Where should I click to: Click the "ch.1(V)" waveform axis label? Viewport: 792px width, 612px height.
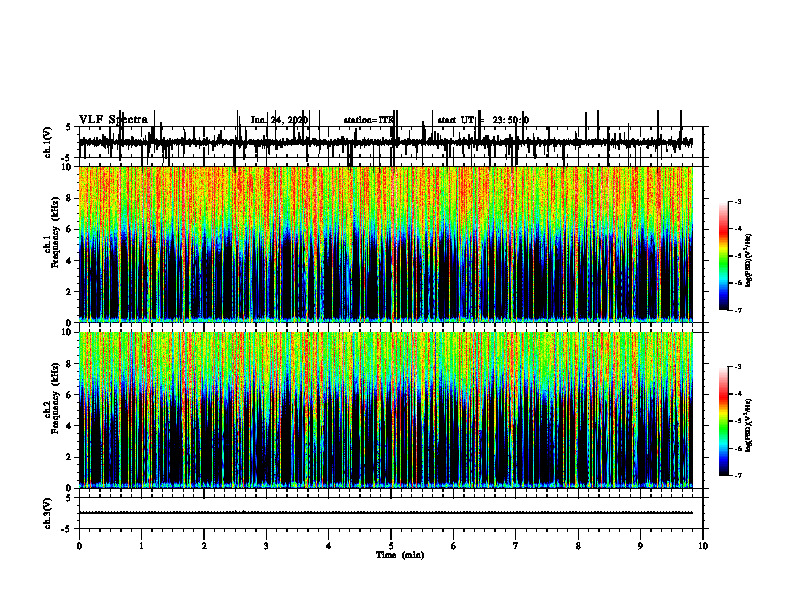tap(47, 142)
